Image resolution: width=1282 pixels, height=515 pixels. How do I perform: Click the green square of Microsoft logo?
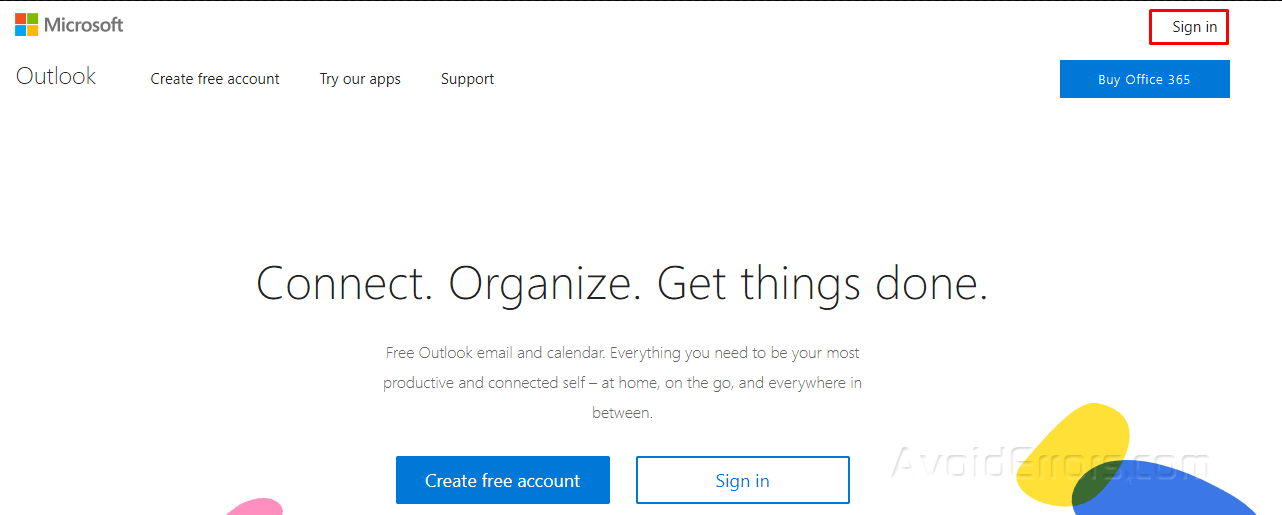pos(32,18)
